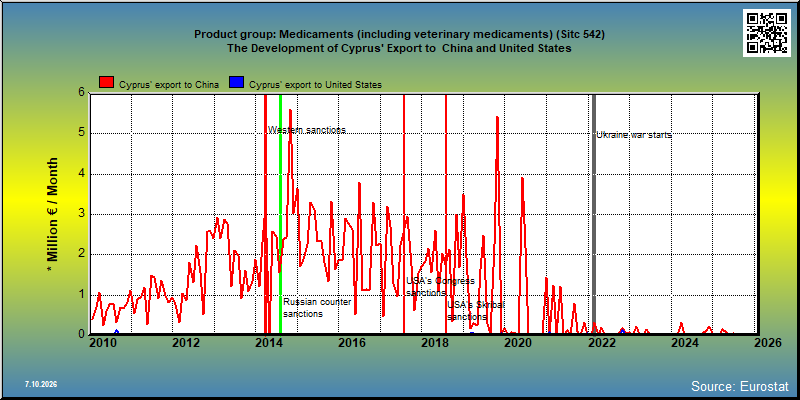The height and width of the screenshot is (400, 800).
Task: Click the 'Russian counter sanctions' annotation
Action: point(317,308)
